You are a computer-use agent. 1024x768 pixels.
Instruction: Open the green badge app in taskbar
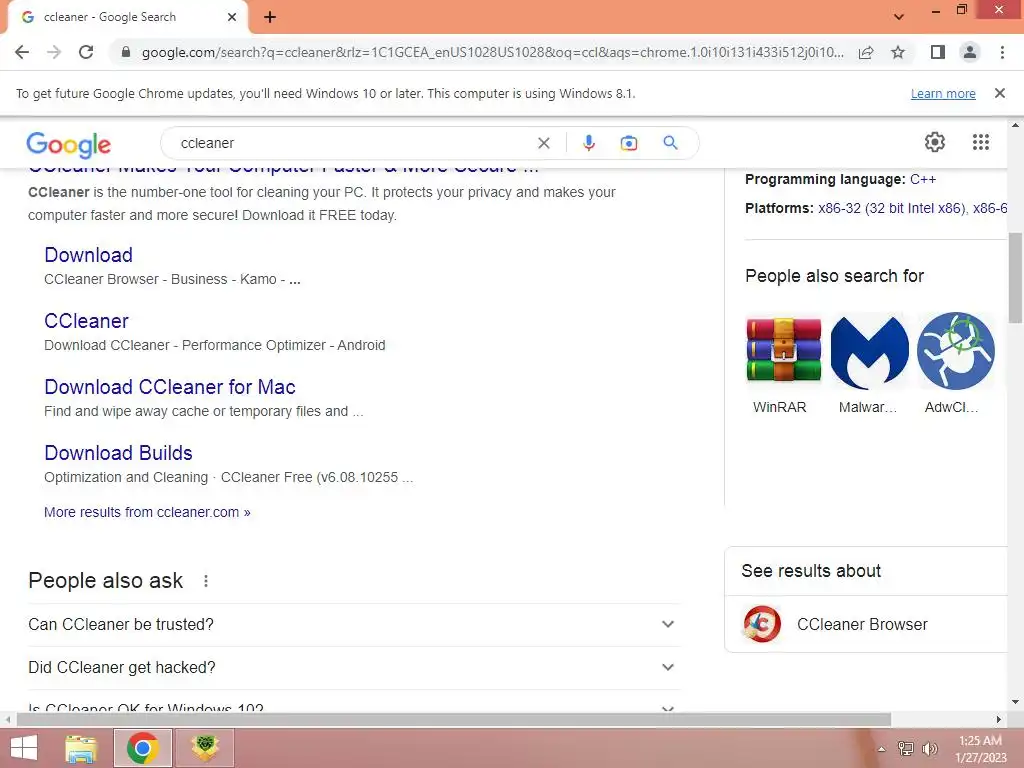[204, 748]
